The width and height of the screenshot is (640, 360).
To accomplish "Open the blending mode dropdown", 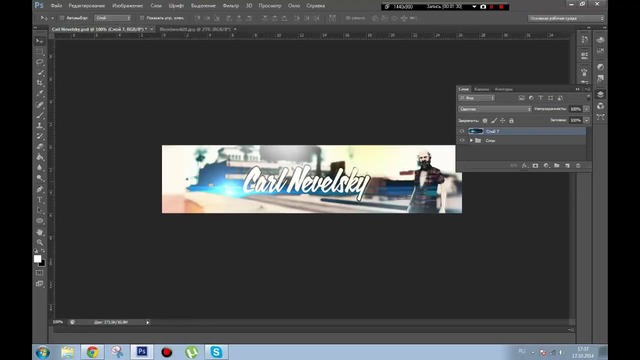I will (495, 109).
